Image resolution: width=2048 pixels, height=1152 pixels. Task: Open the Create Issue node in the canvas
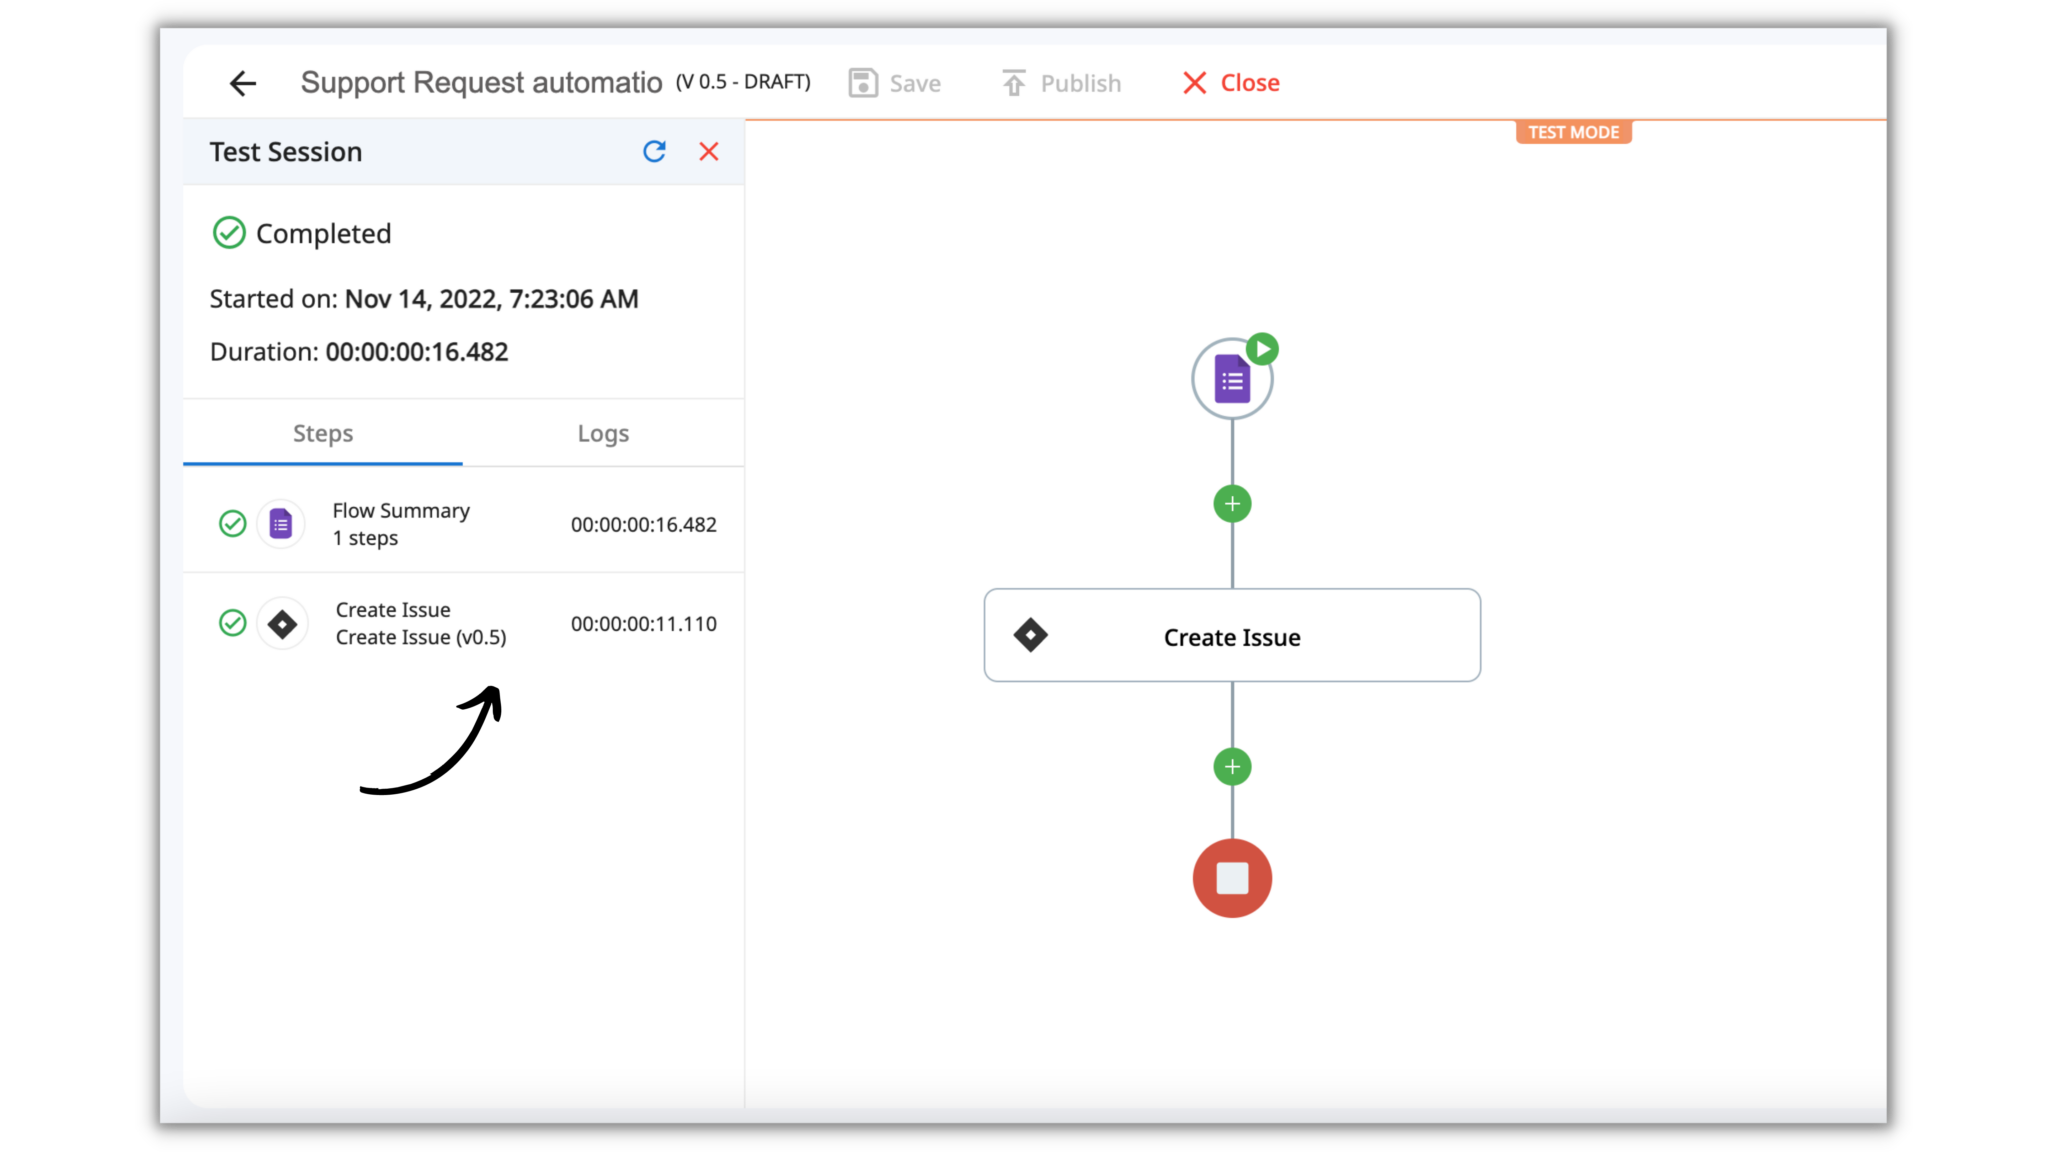click(x=1231, y=637)
